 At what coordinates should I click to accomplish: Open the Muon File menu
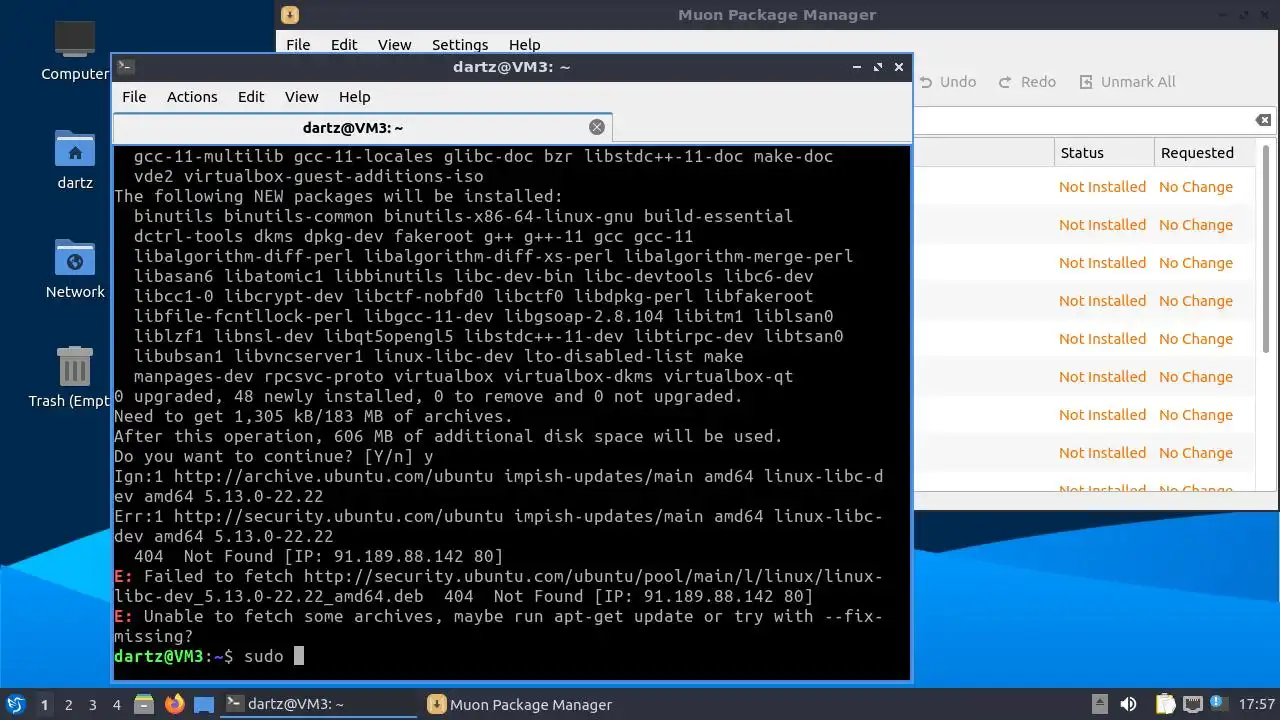(x=298, y=44)
